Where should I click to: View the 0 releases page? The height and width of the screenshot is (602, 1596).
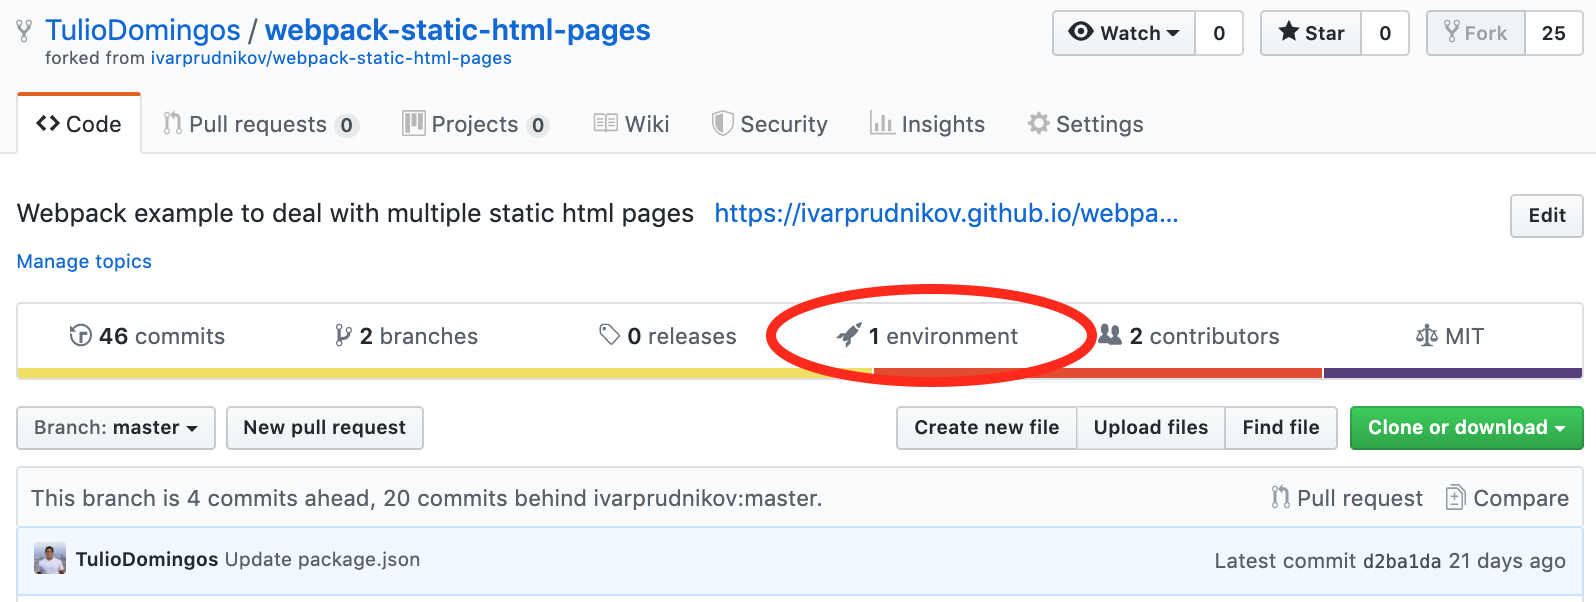(668, 336)
